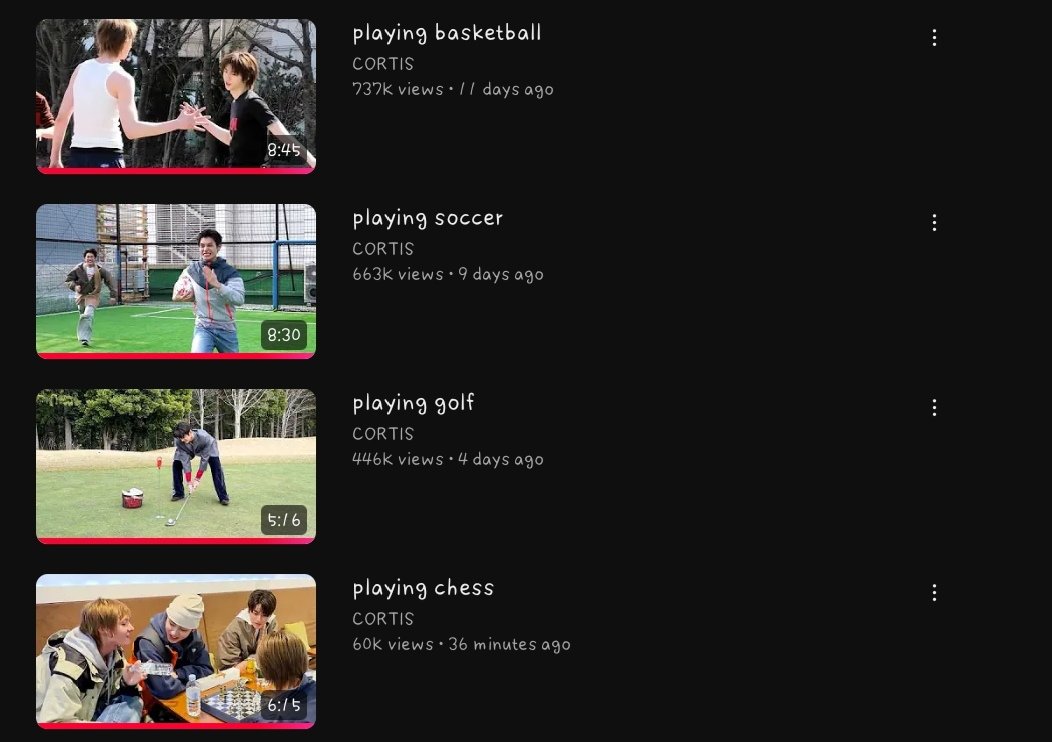Visit CORTIS channel under playing basketball
Viewport: 1052px width, 742px height.
pos(383,64)
